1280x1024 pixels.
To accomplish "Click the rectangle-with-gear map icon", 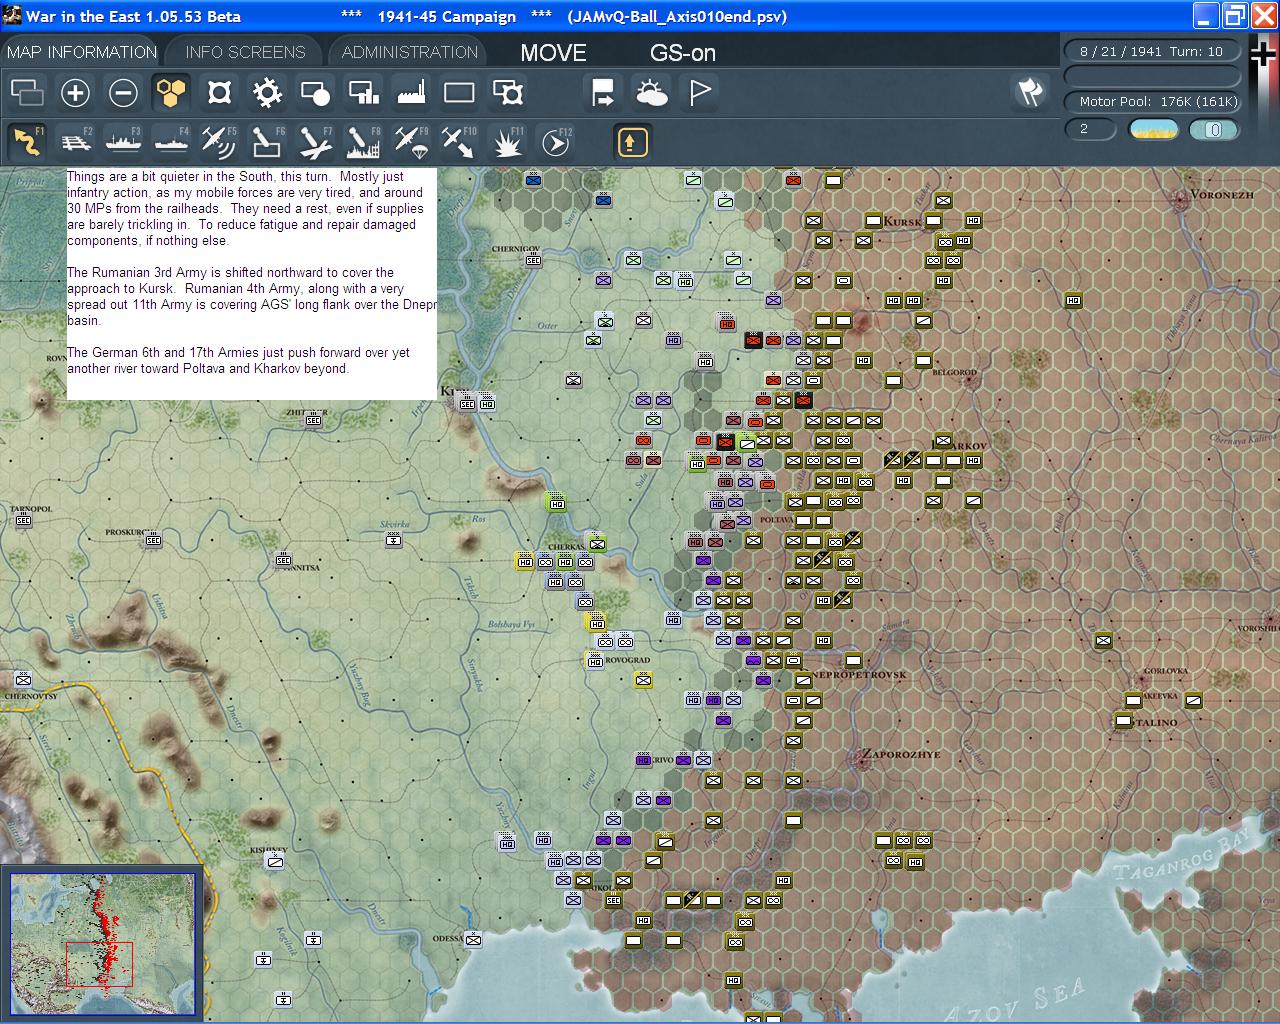I will 508,93.
